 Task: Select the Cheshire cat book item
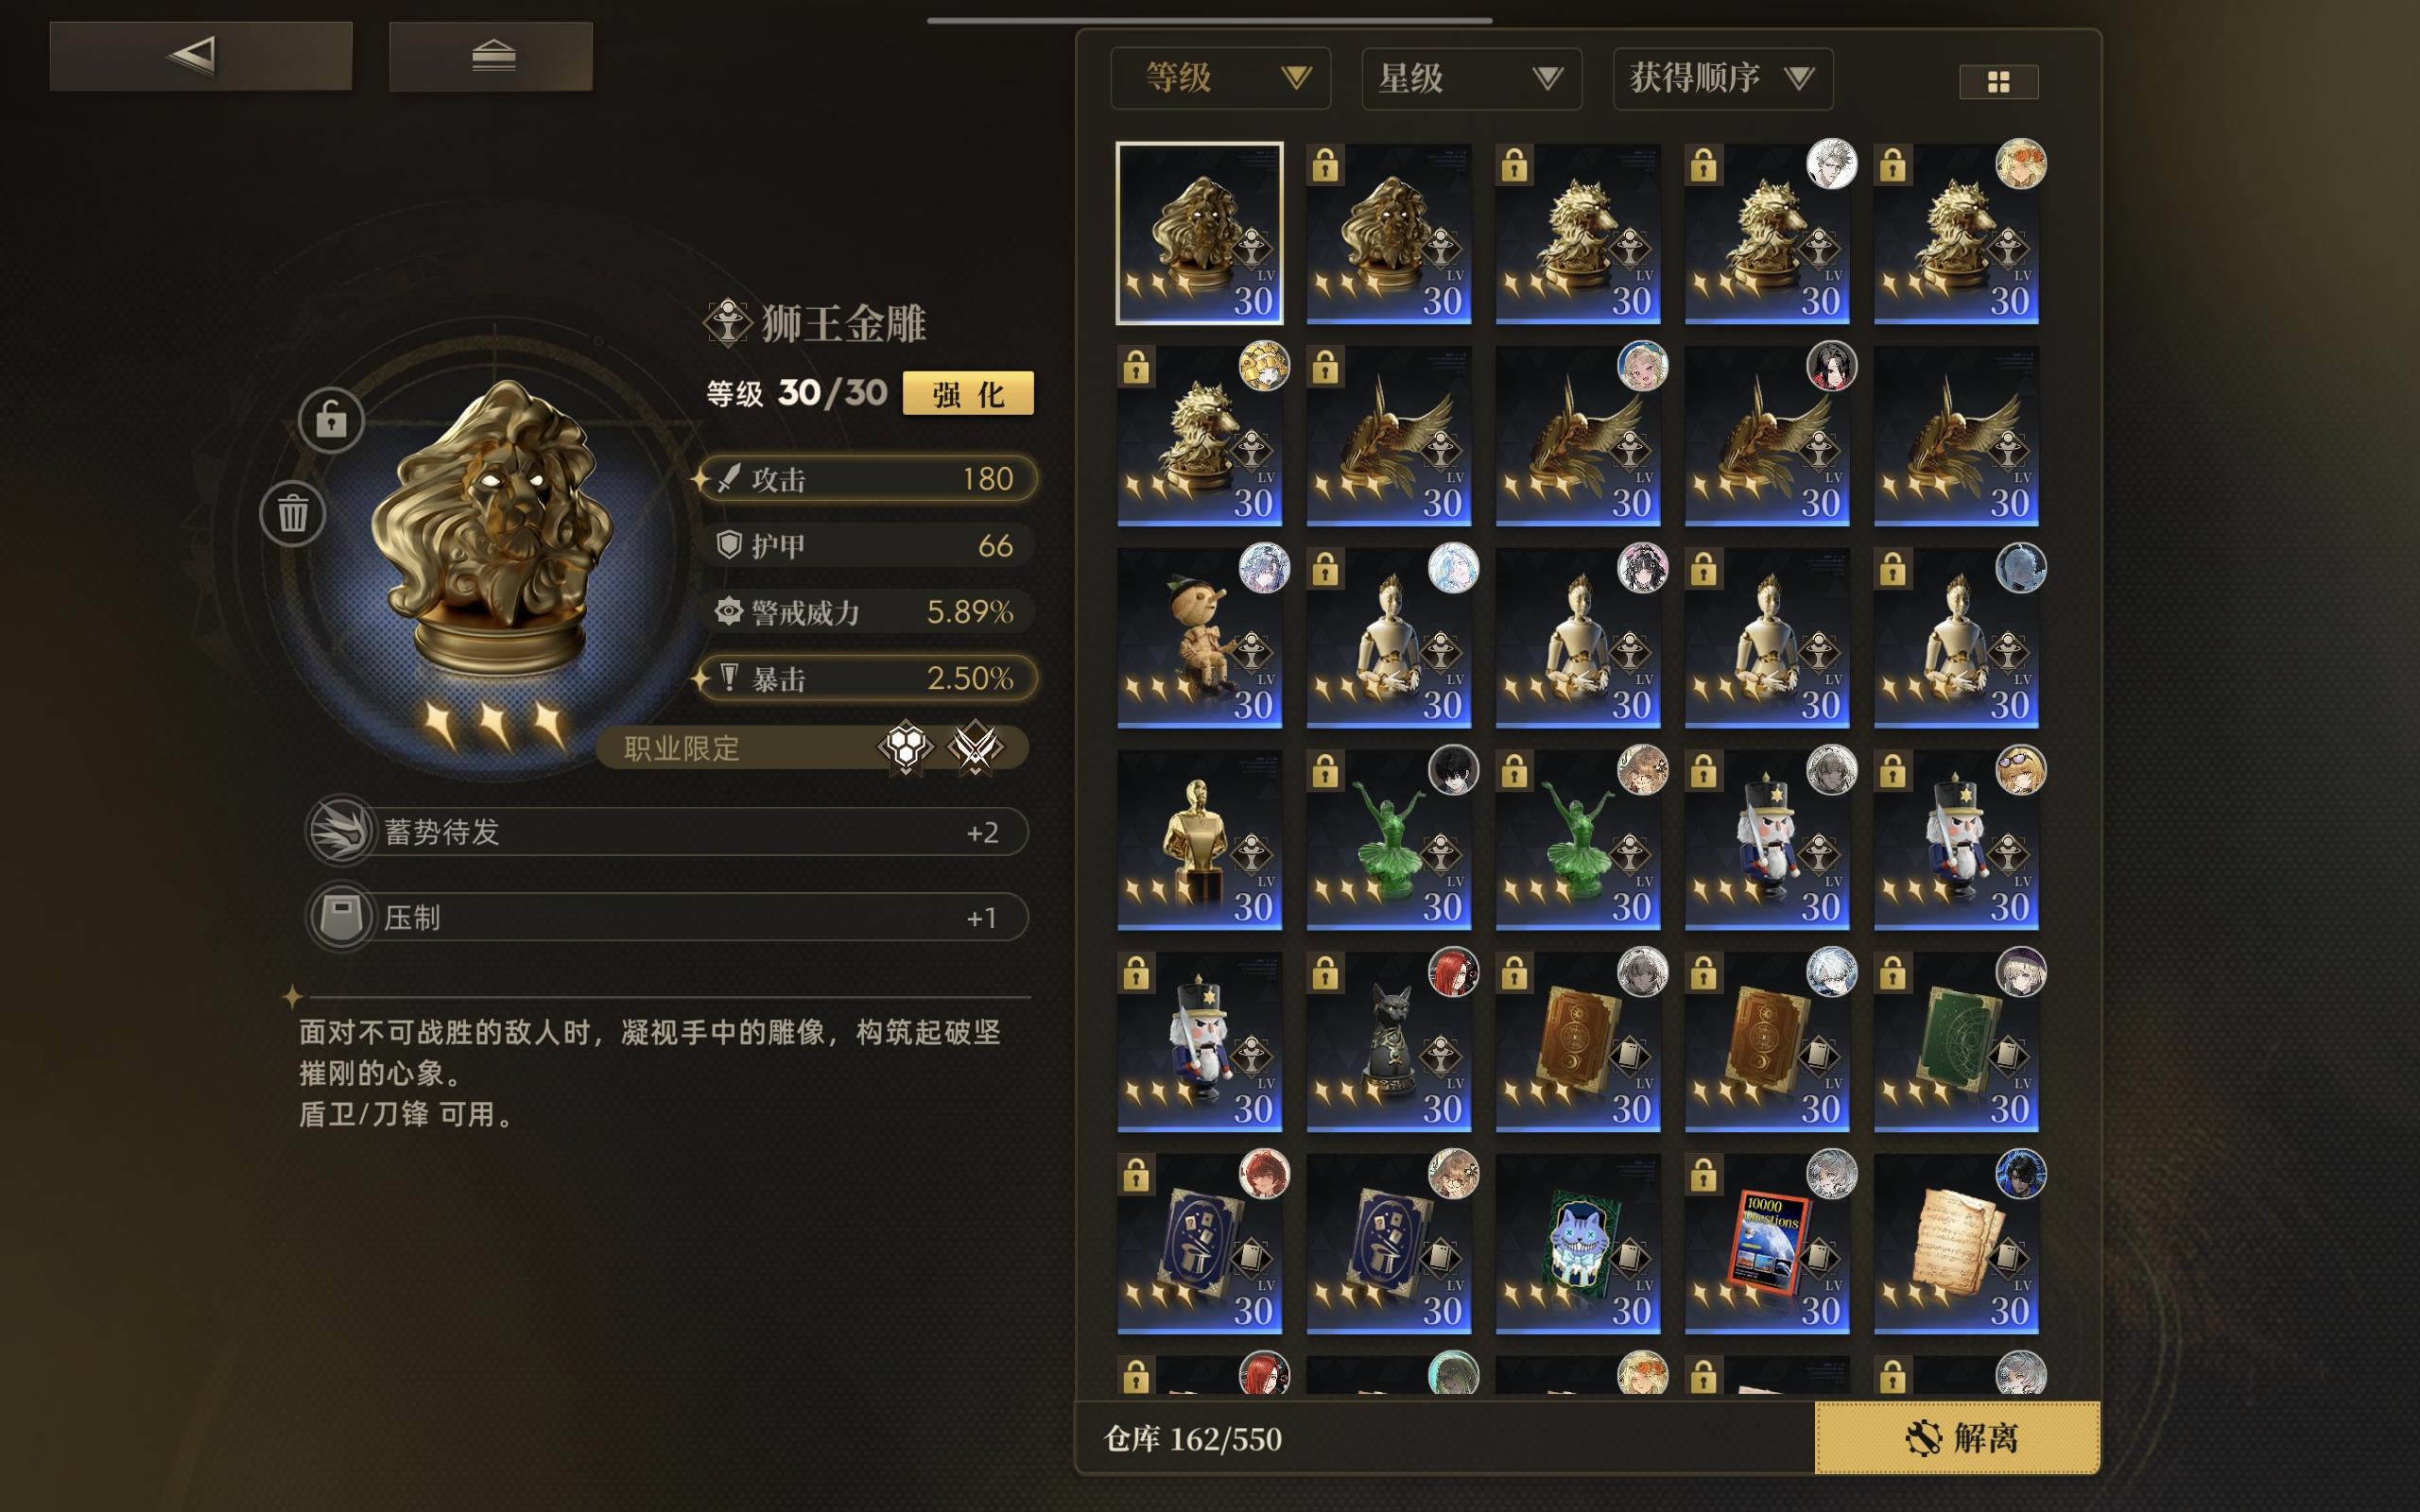click(x=1578, y=1243)
